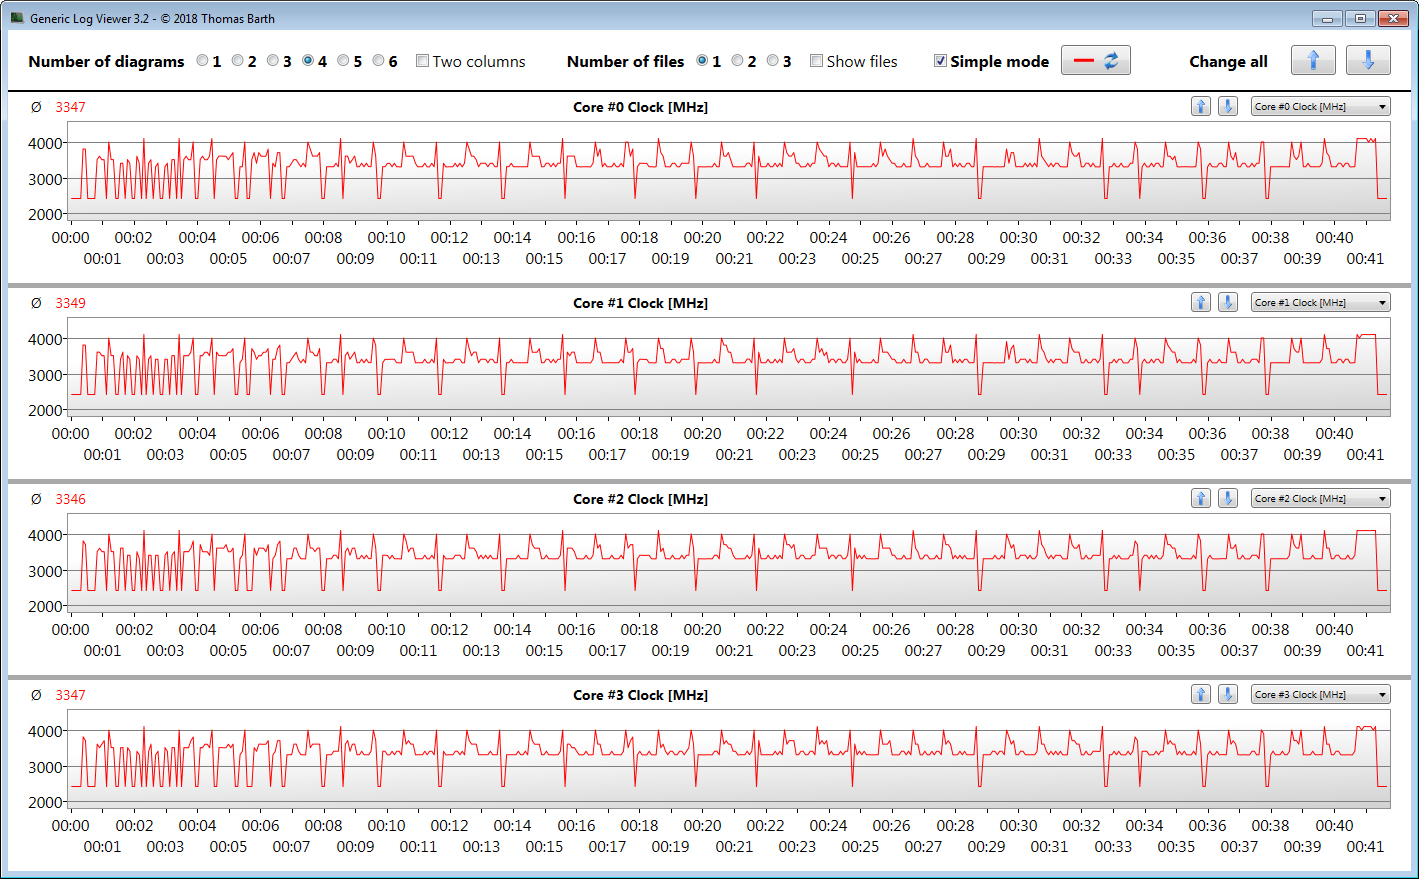Image resolution: width=1419 pixels, height=879 pixels.
Task: Click the down arrow for Core #0 Clock diagram
Action: coord(1228,107)
